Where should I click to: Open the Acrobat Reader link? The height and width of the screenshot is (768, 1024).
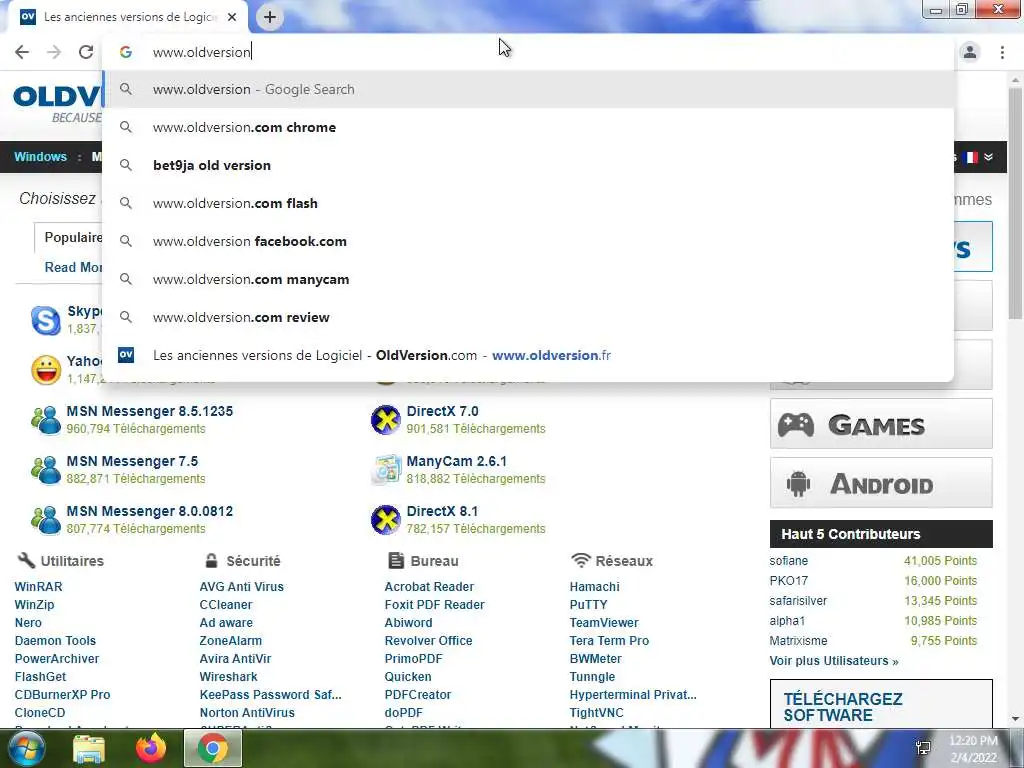(x=429, y=586)
